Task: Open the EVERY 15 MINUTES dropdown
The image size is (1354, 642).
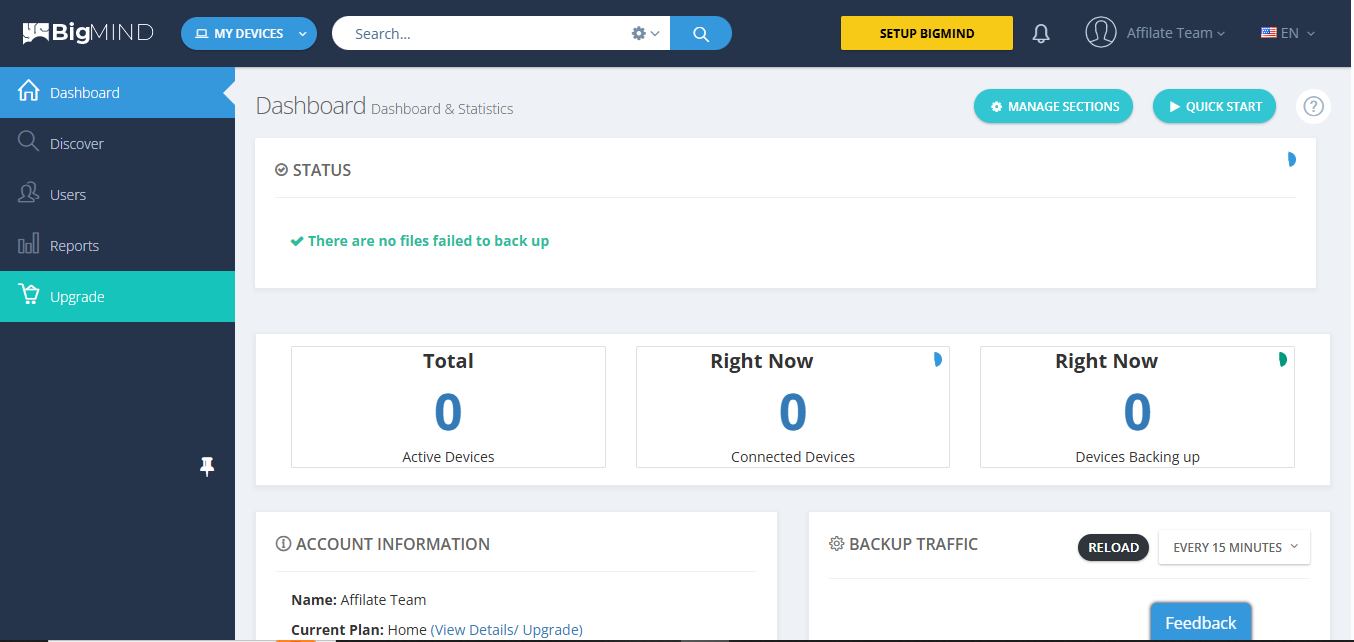Action: coord(1234,547)
